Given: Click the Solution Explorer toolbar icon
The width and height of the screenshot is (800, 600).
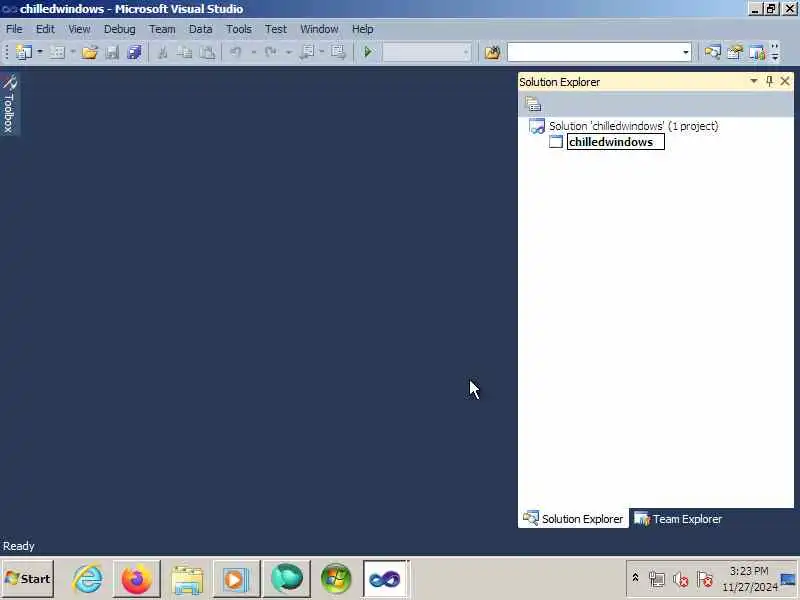Looking at the screenshot, I should pos(712,52).
